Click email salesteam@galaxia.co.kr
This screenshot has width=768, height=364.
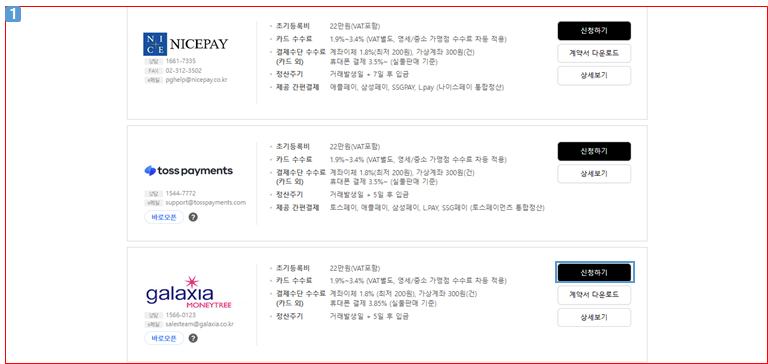[199, 324]
